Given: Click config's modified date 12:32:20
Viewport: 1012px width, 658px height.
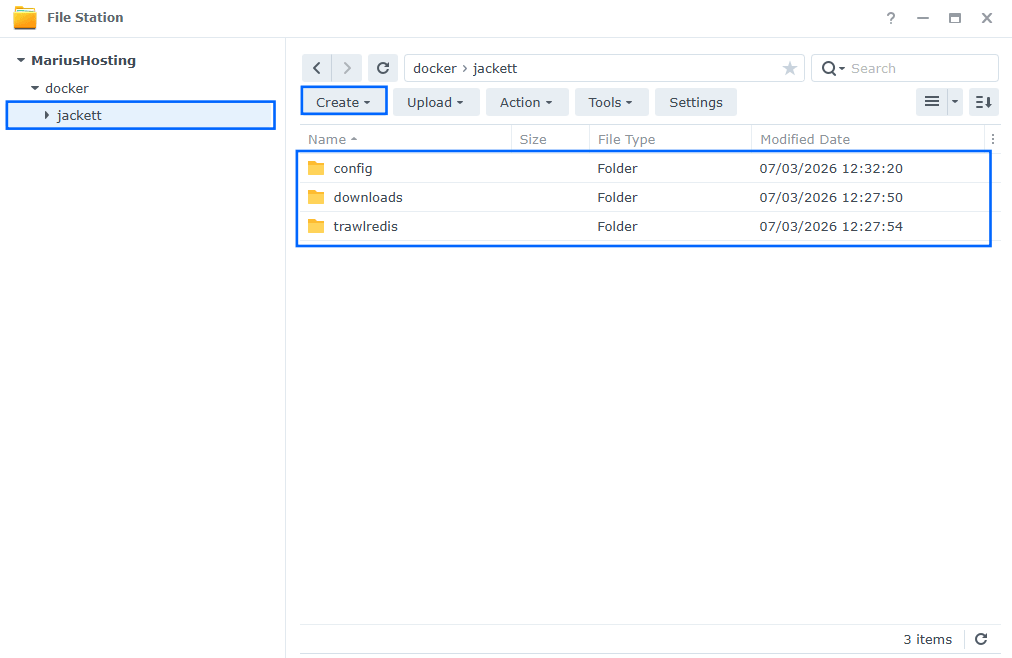Looking at the screenshot, I should (831, 168).
